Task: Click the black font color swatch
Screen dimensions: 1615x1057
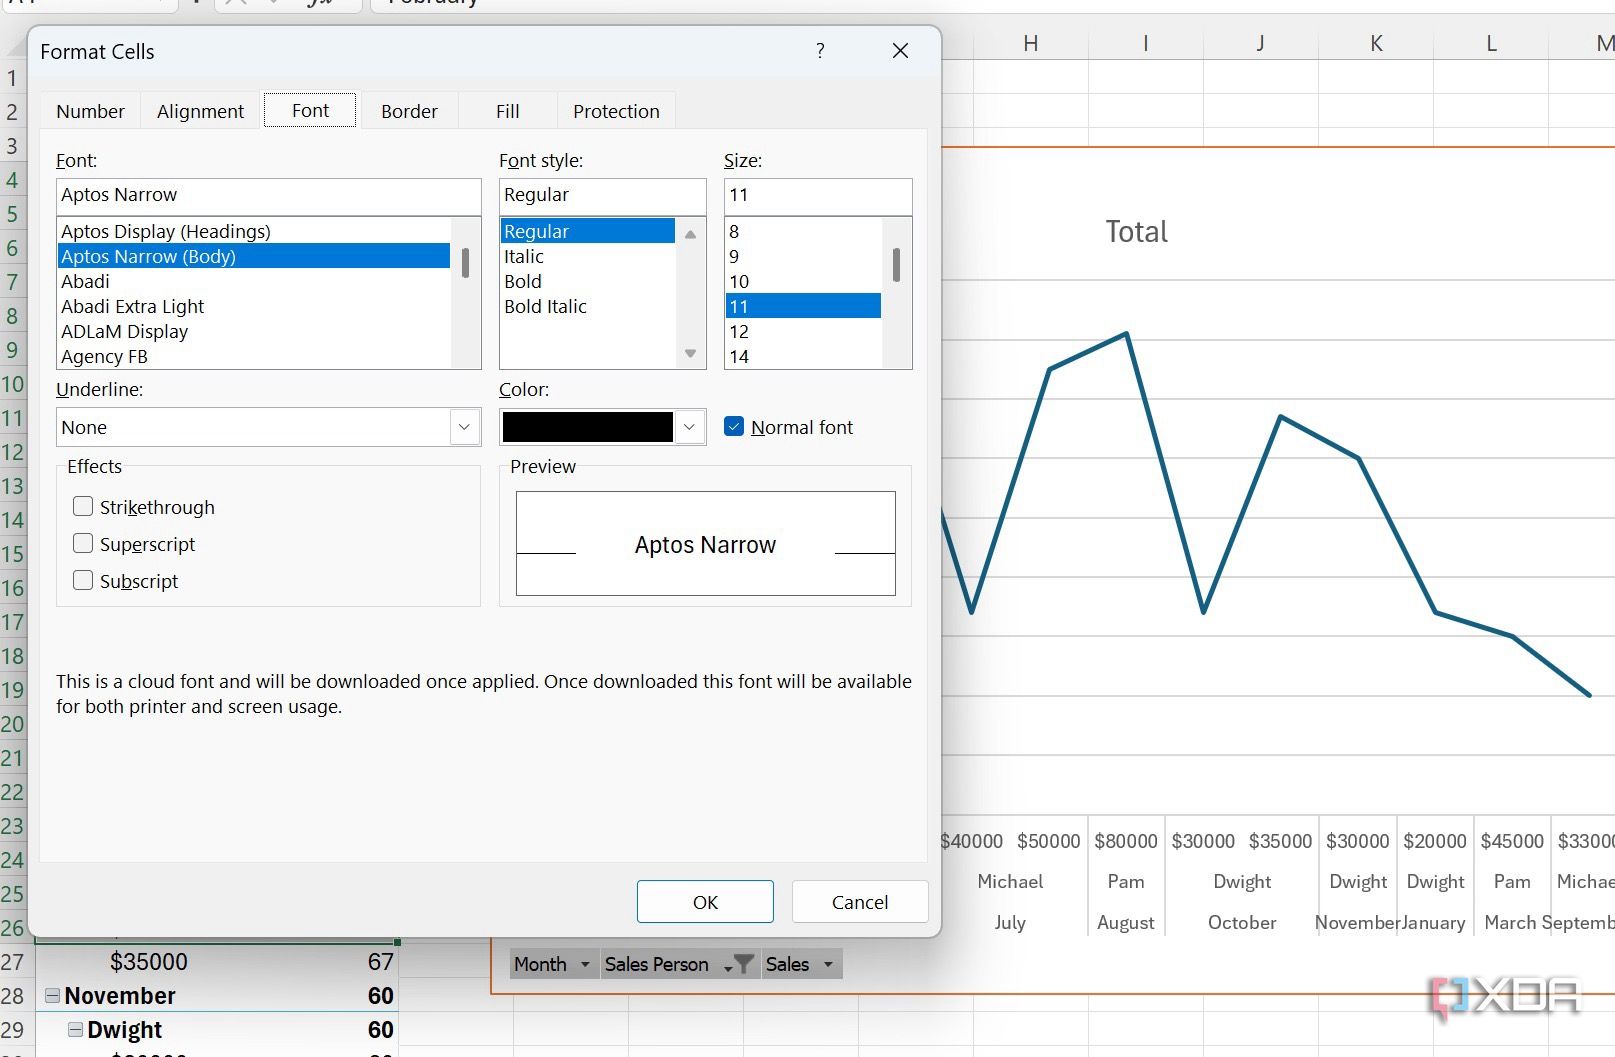Action: click(x=588, y=427)
